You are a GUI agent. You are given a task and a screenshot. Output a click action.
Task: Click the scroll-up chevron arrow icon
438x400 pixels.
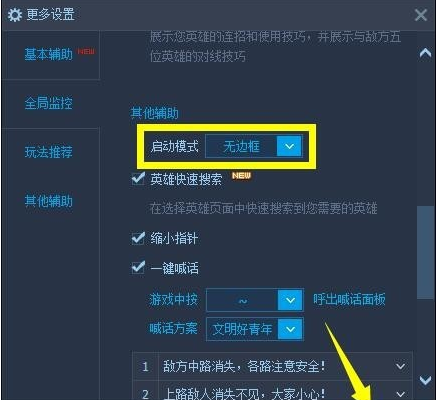[425, 53]
